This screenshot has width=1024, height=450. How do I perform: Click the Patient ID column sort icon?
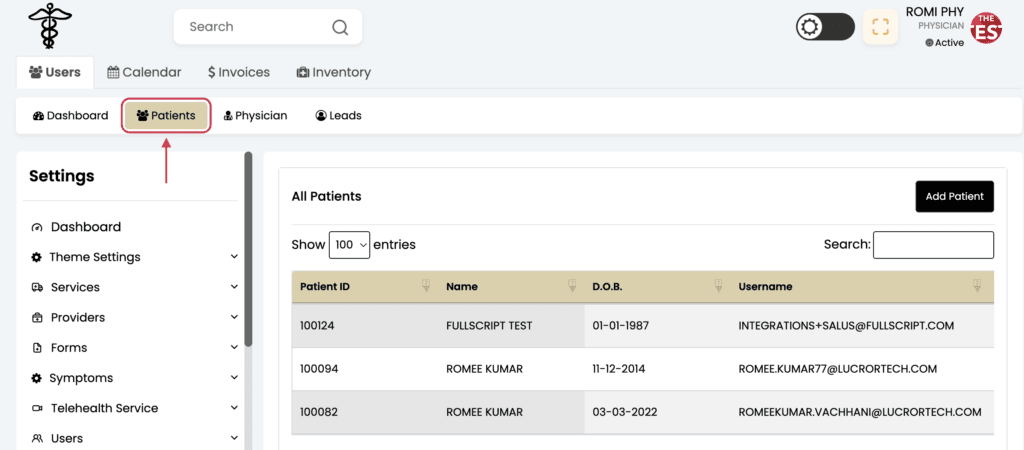click(426, 285)
